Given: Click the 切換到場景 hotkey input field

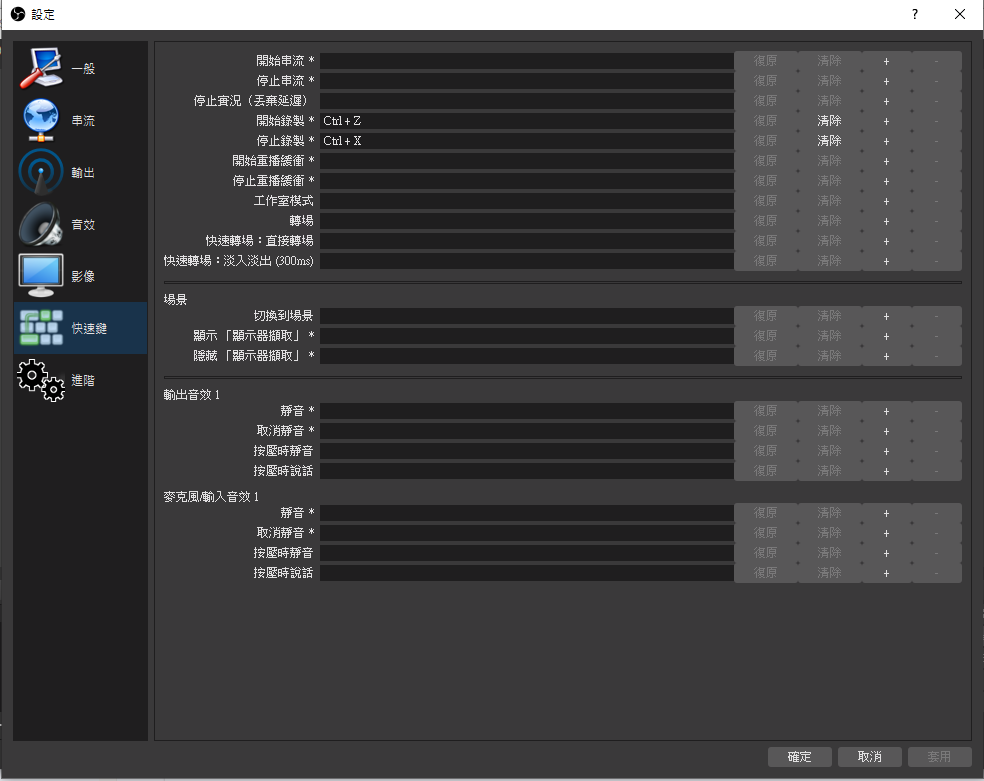Looking at the screenshot, I should tap(527, 316).
